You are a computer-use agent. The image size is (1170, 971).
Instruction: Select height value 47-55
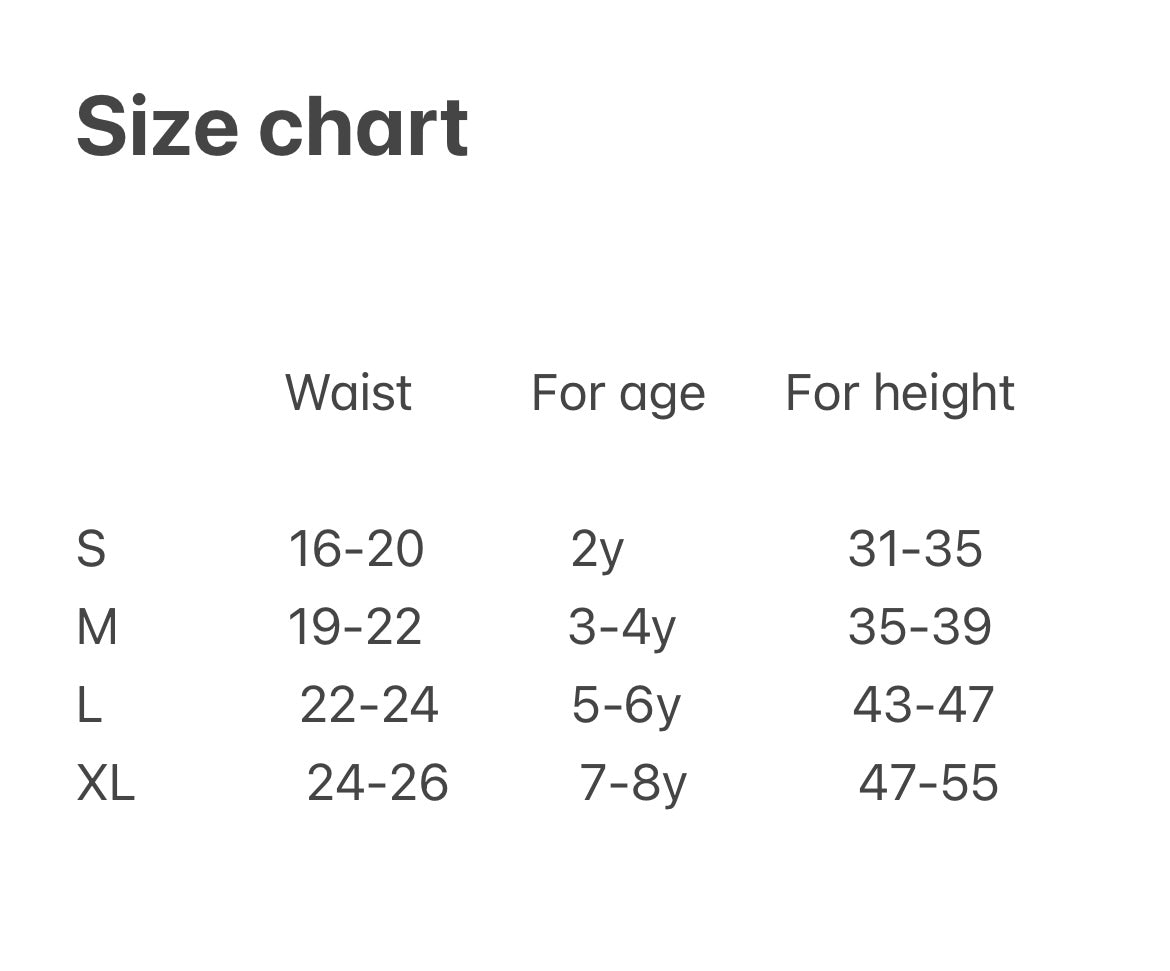click(928, 784)
